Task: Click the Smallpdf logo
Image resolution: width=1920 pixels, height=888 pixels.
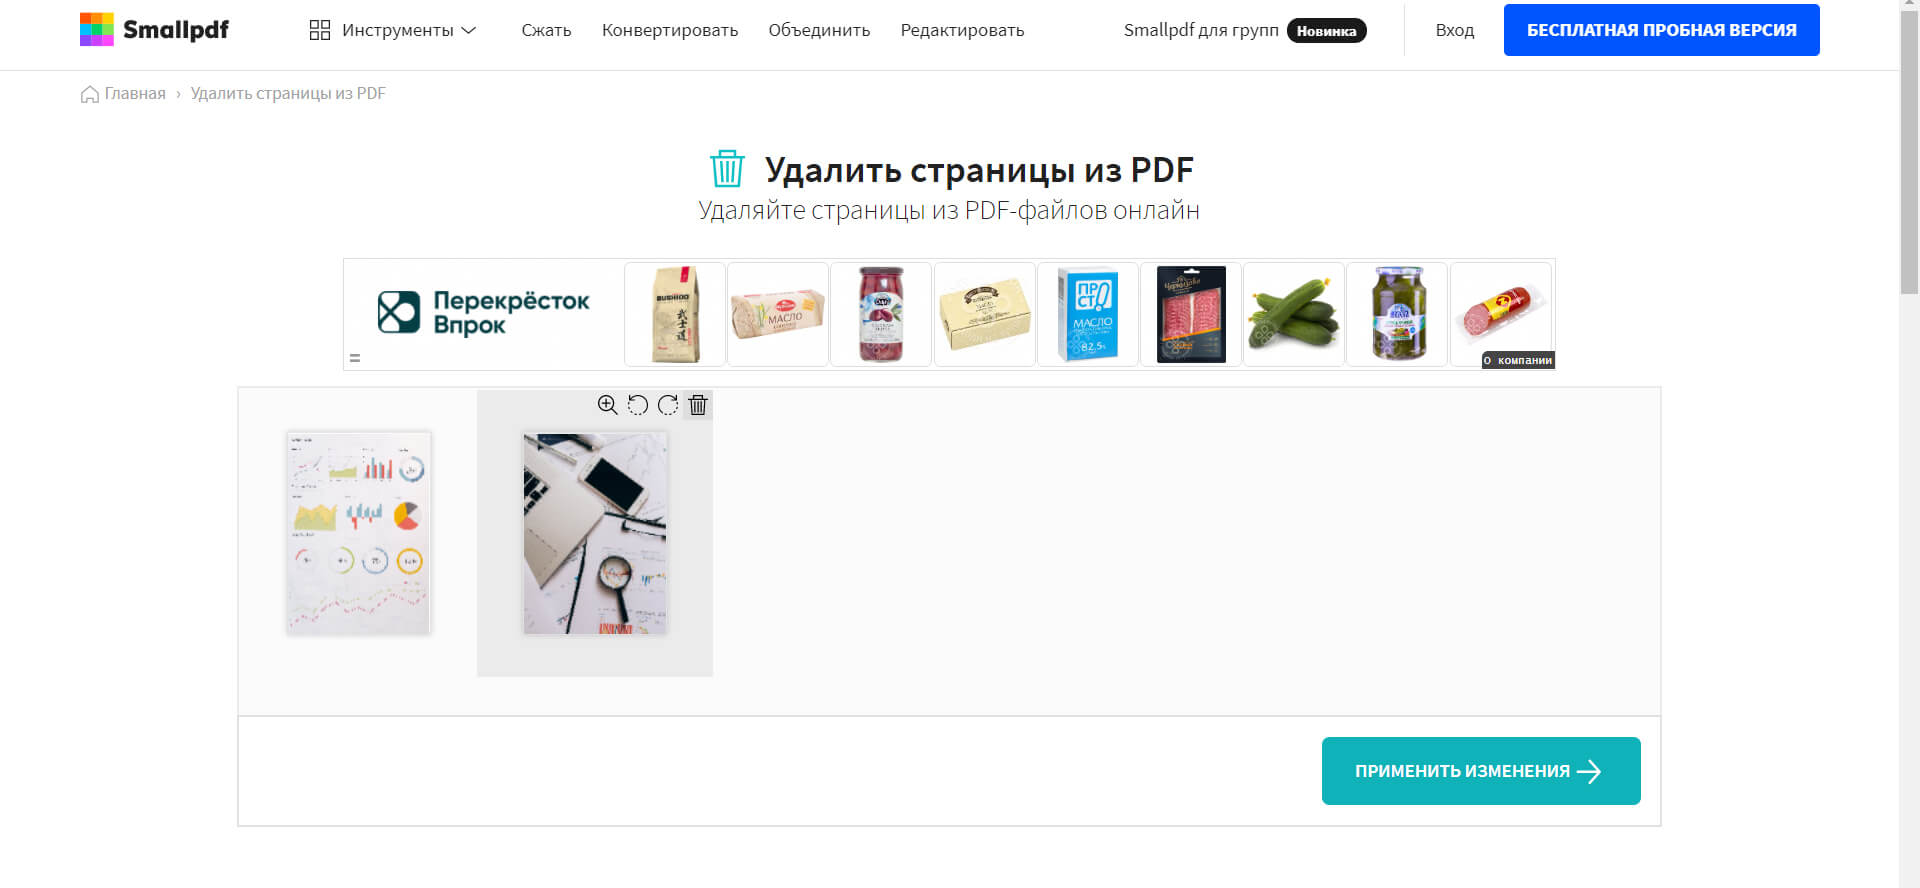Action: pos(154,30)
